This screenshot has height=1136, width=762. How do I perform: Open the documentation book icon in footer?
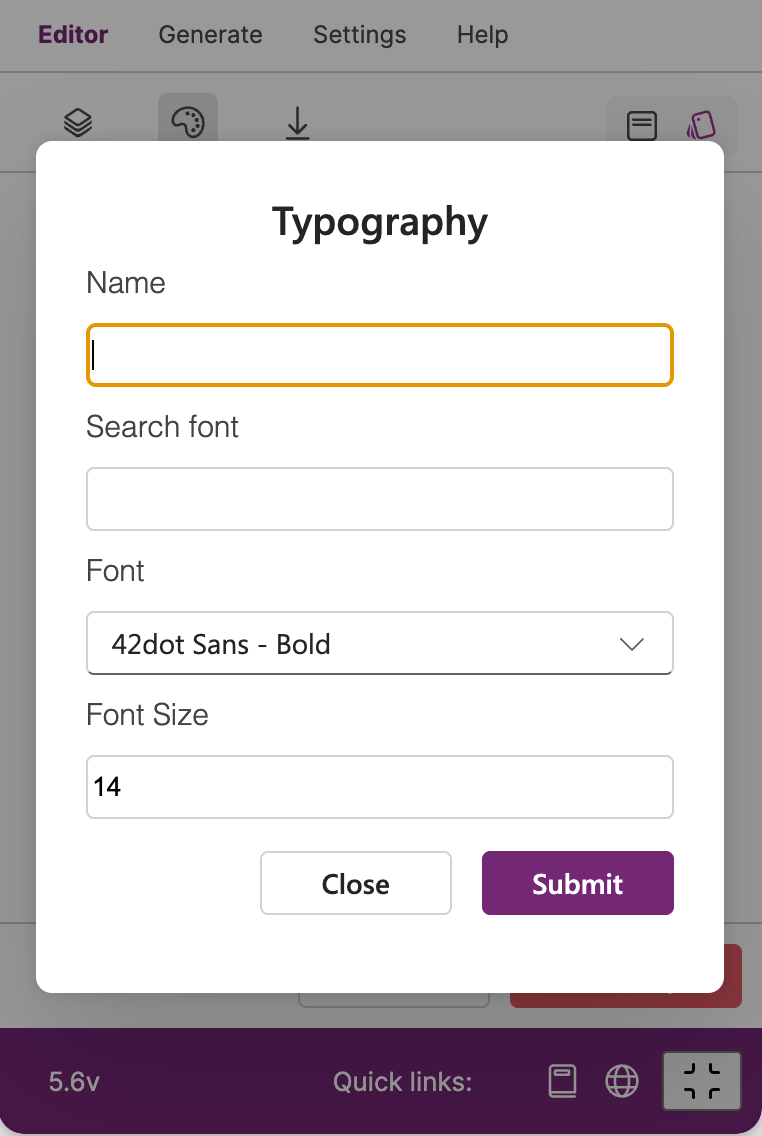coord(563,1082)
